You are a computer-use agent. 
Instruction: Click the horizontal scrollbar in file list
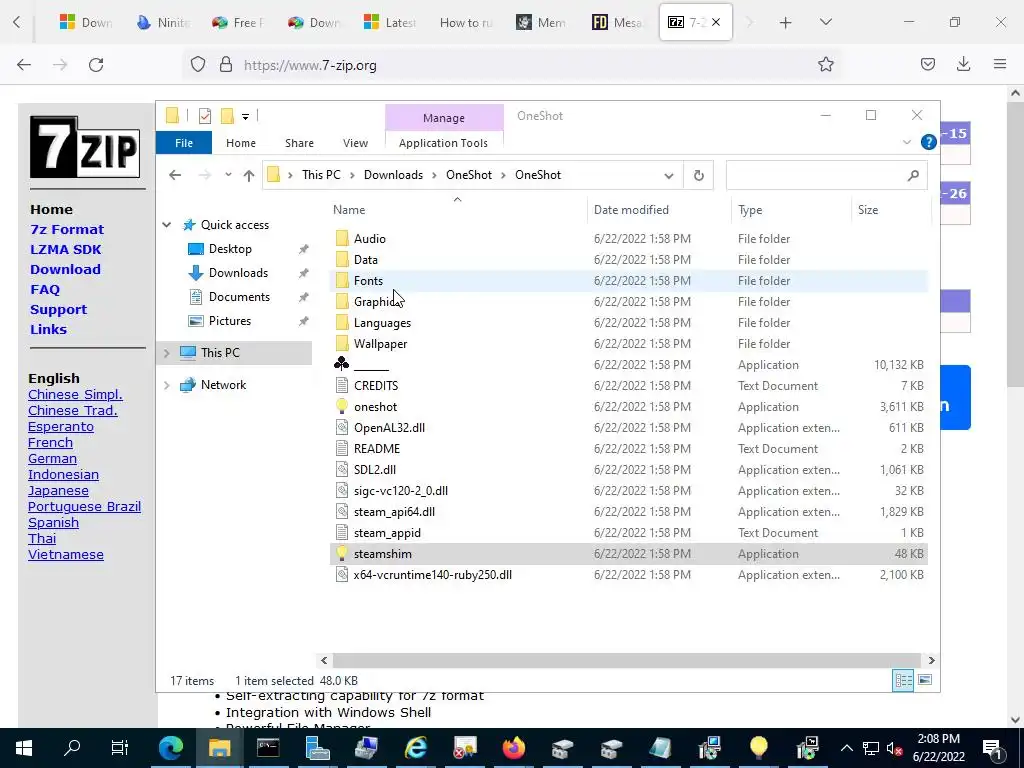pos(627,660)
